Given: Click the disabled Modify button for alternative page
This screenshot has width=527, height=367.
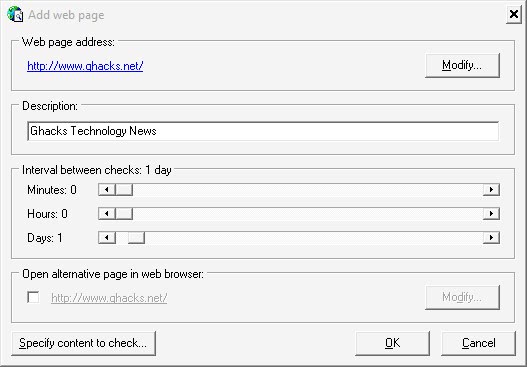Looking at the screenshot, I should tap(462, 297).
